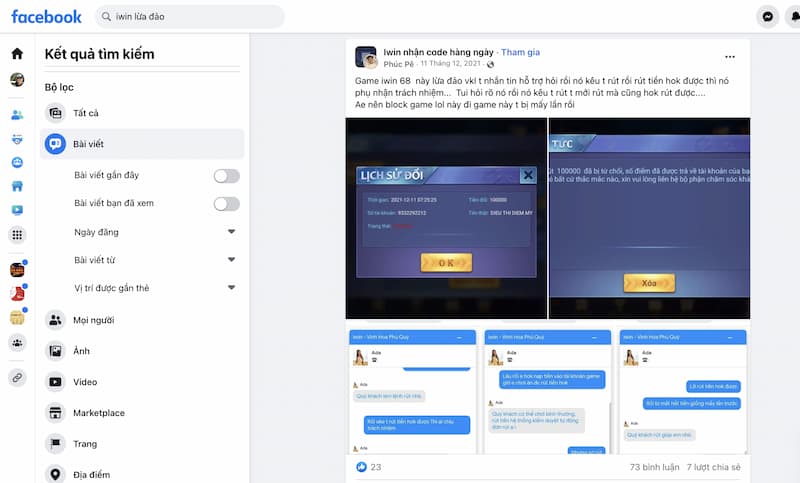This screenshot has height=483, width=800.
Task: Click the search box containing iwin lừa đảo
Action: coord(190,17)
